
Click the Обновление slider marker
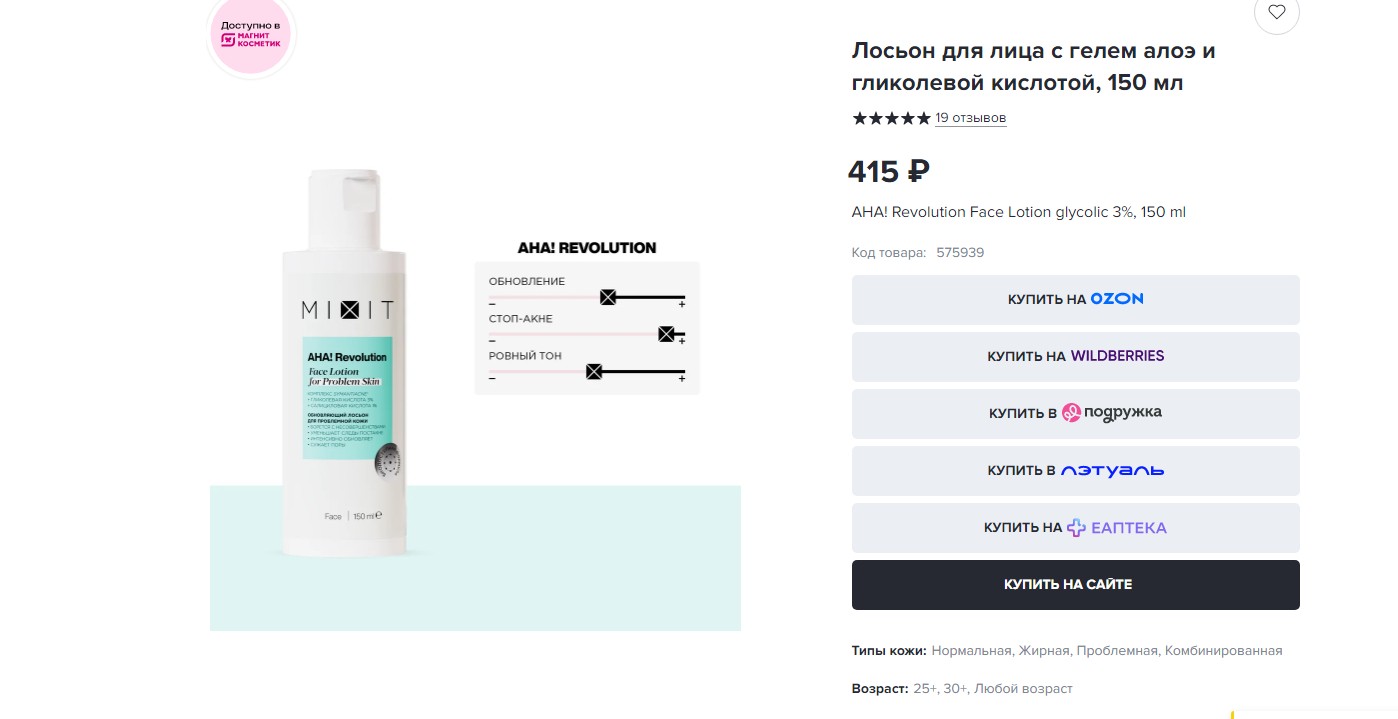607,297
